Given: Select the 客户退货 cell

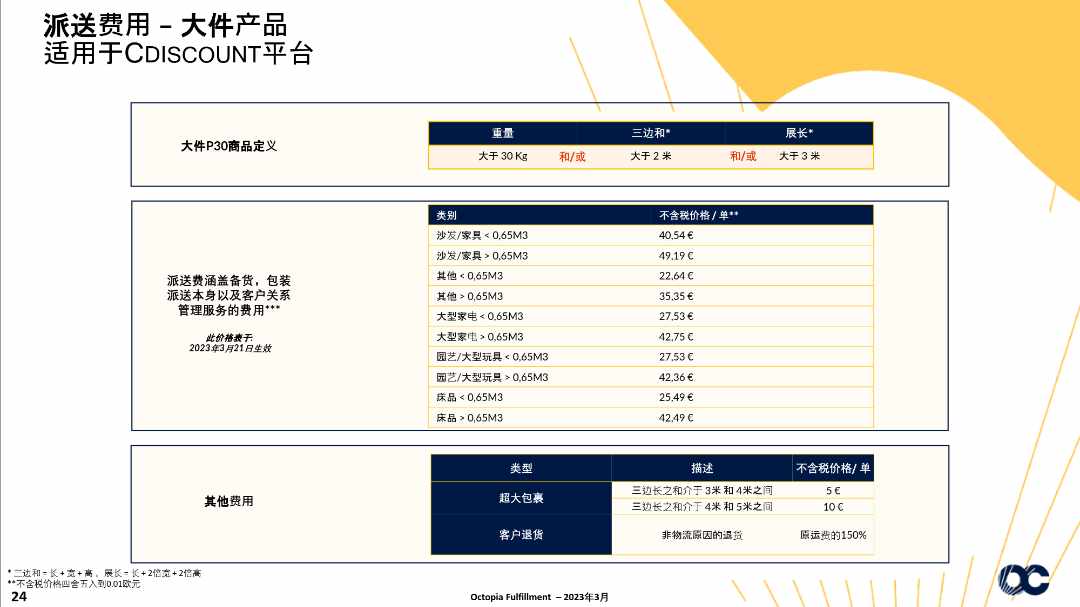Looking at the screenshot, I should coord(521,535).
